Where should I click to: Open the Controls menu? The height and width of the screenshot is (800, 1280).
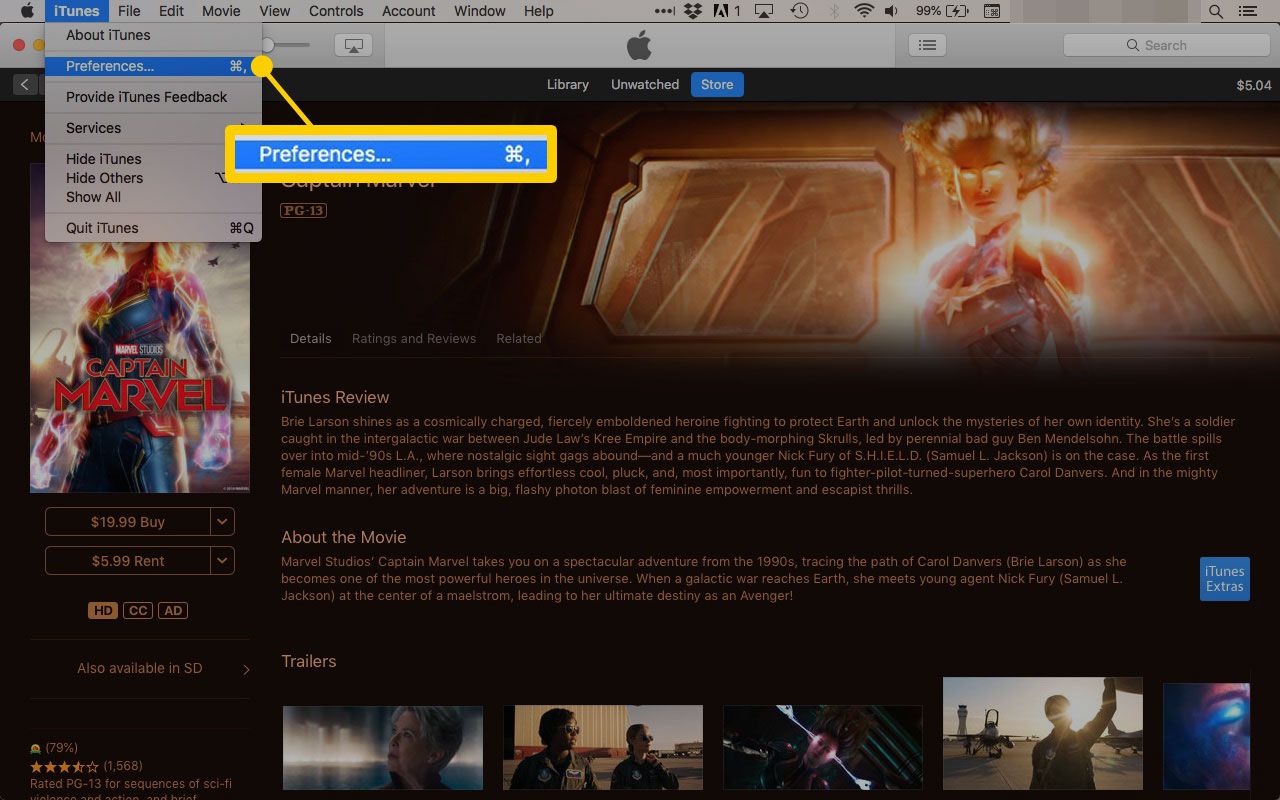(x=336, y=11)
